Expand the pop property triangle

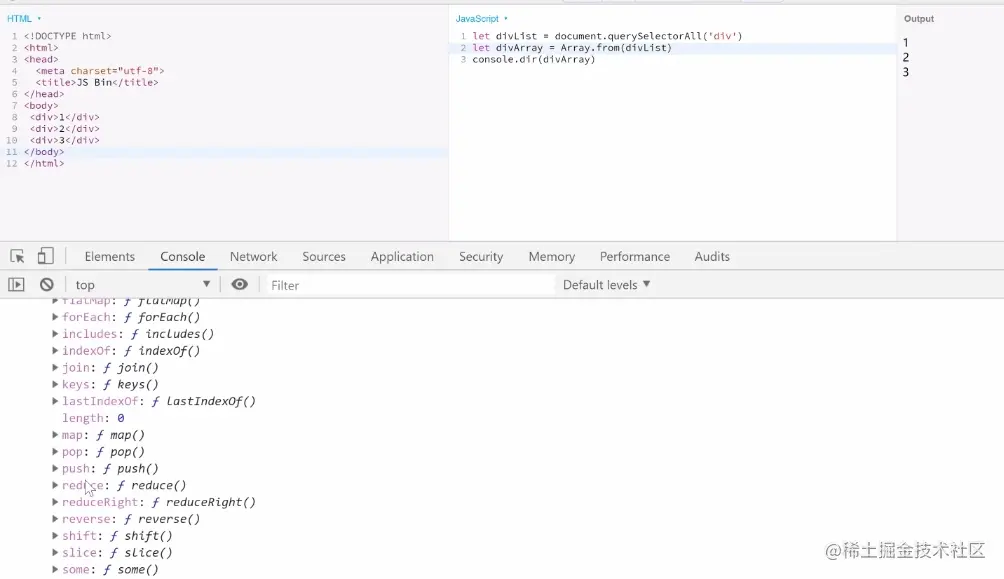click(x=55, y=452)
